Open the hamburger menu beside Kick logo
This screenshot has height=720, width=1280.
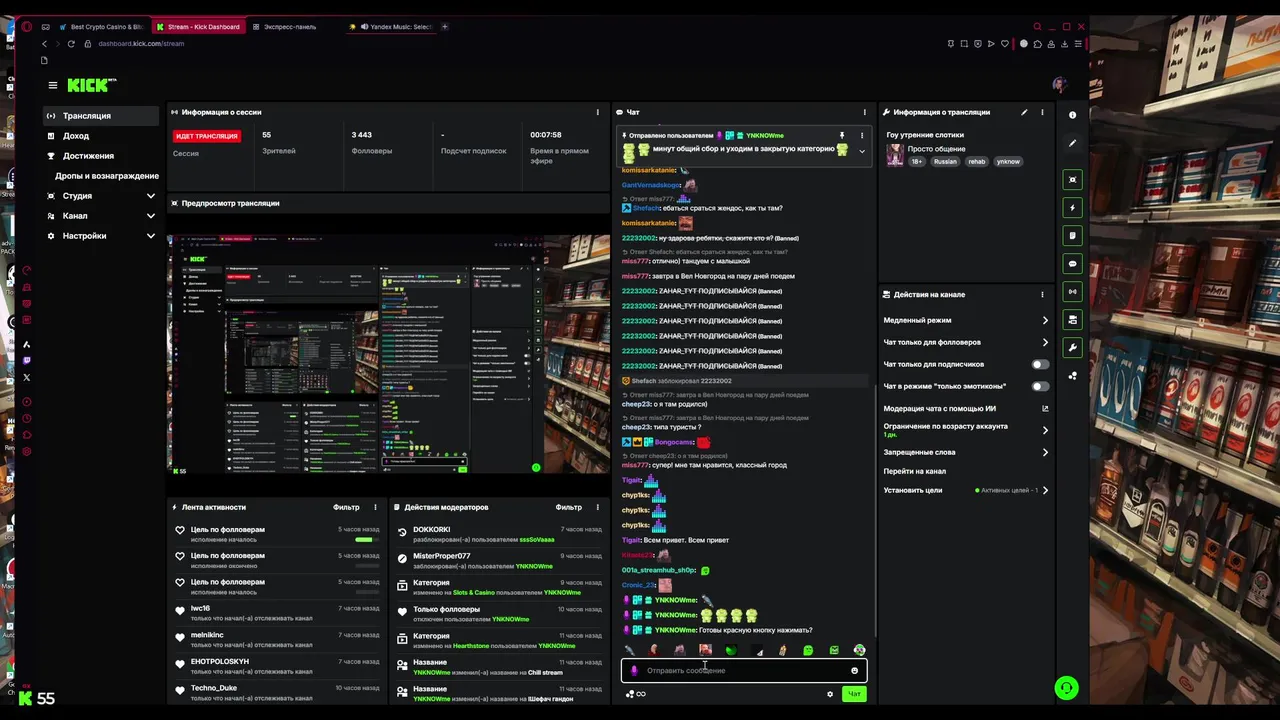[53, 85]
